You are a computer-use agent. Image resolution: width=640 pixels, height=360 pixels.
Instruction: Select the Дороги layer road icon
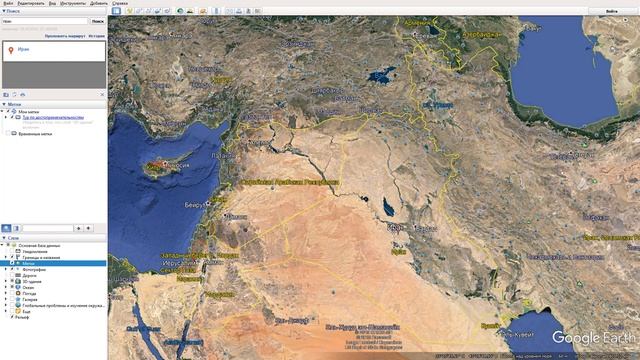click(x=18, y=276)
